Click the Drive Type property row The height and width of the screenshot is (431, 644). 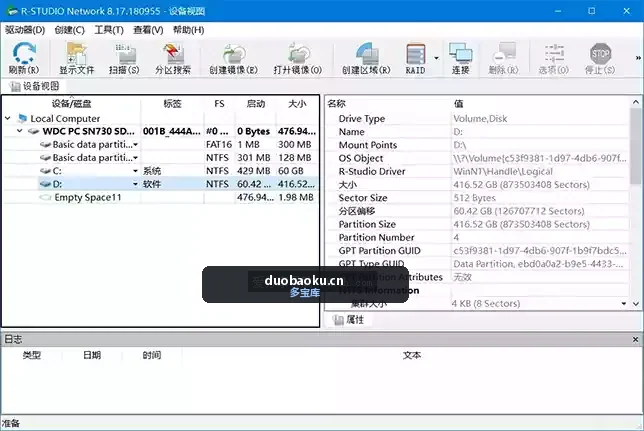477,119
